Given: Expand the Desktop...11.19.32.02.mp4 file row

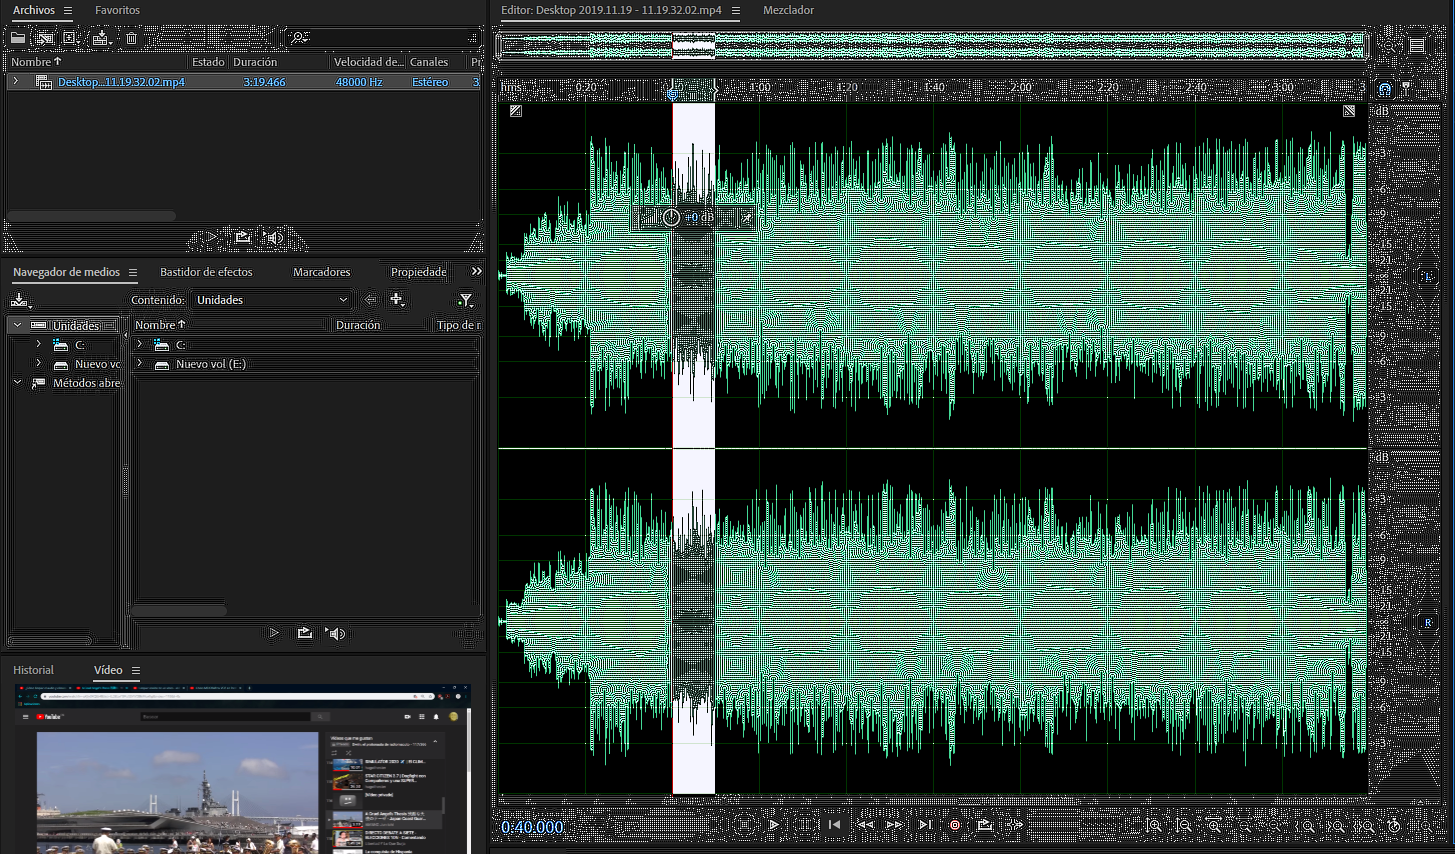Looking at the screenshot, I should (x=16, y=82).
